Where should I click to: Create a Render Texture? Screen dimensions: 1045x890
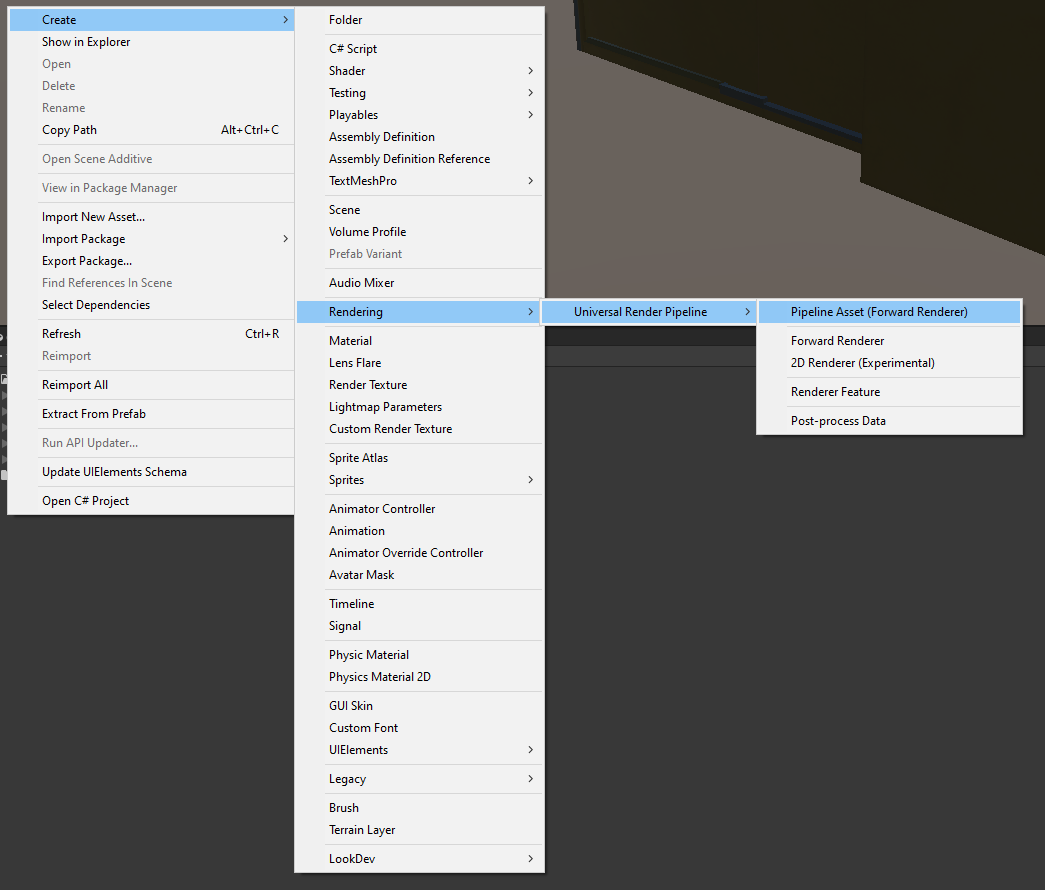[x=419, y=385]
